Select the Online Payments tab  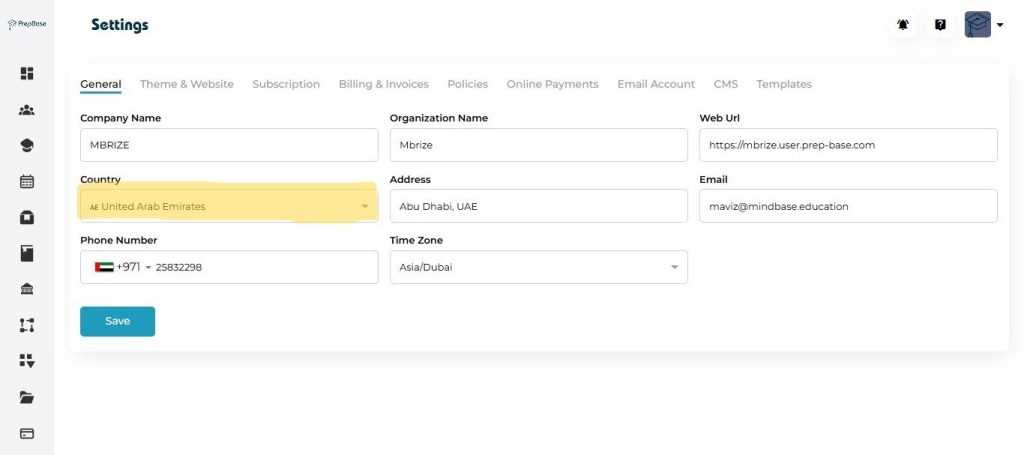point(552,84)
